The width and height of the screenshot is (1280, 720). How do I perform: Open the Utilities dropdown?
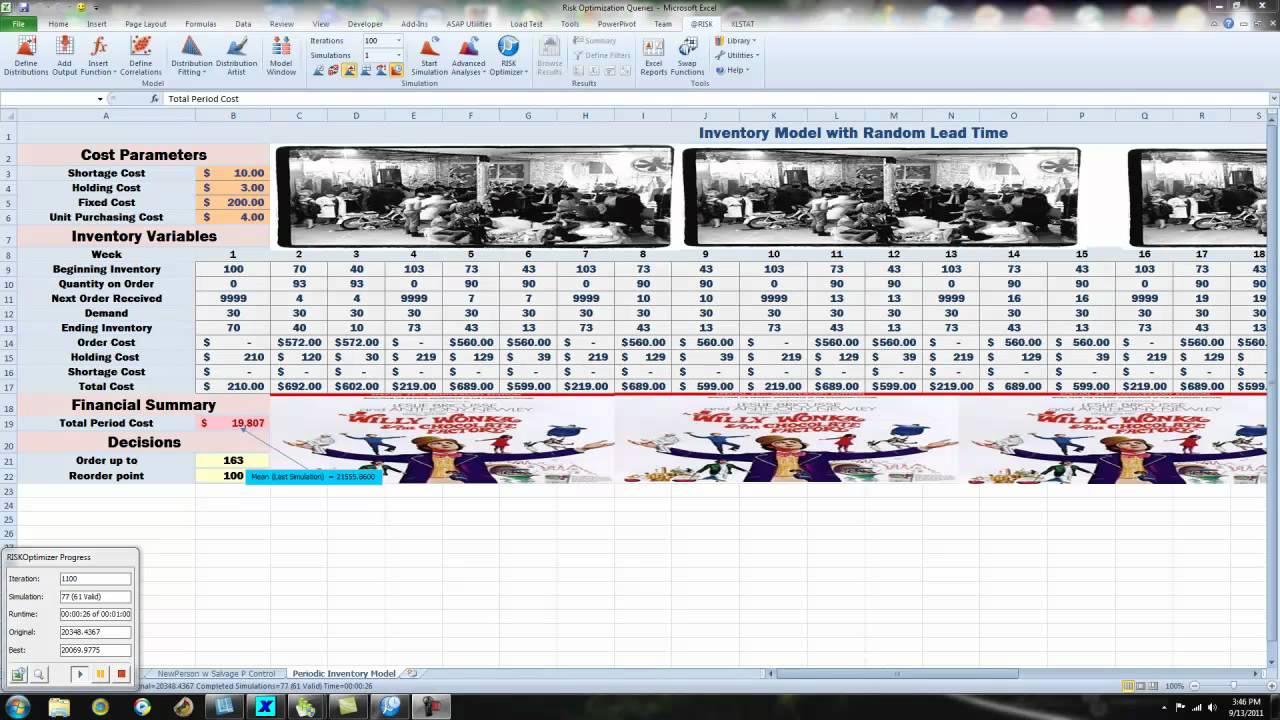tap(736, 56)
